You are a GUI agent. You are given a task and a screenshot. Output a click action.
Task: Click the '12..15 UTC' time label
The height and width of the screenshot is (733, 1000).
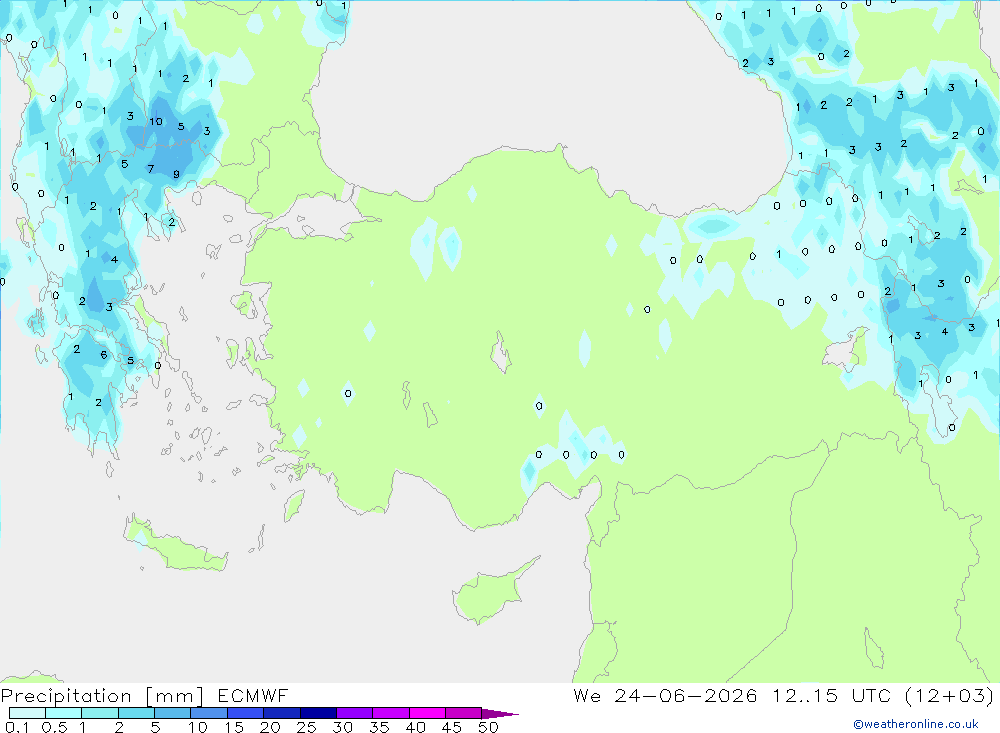click(x=831, y=695)
